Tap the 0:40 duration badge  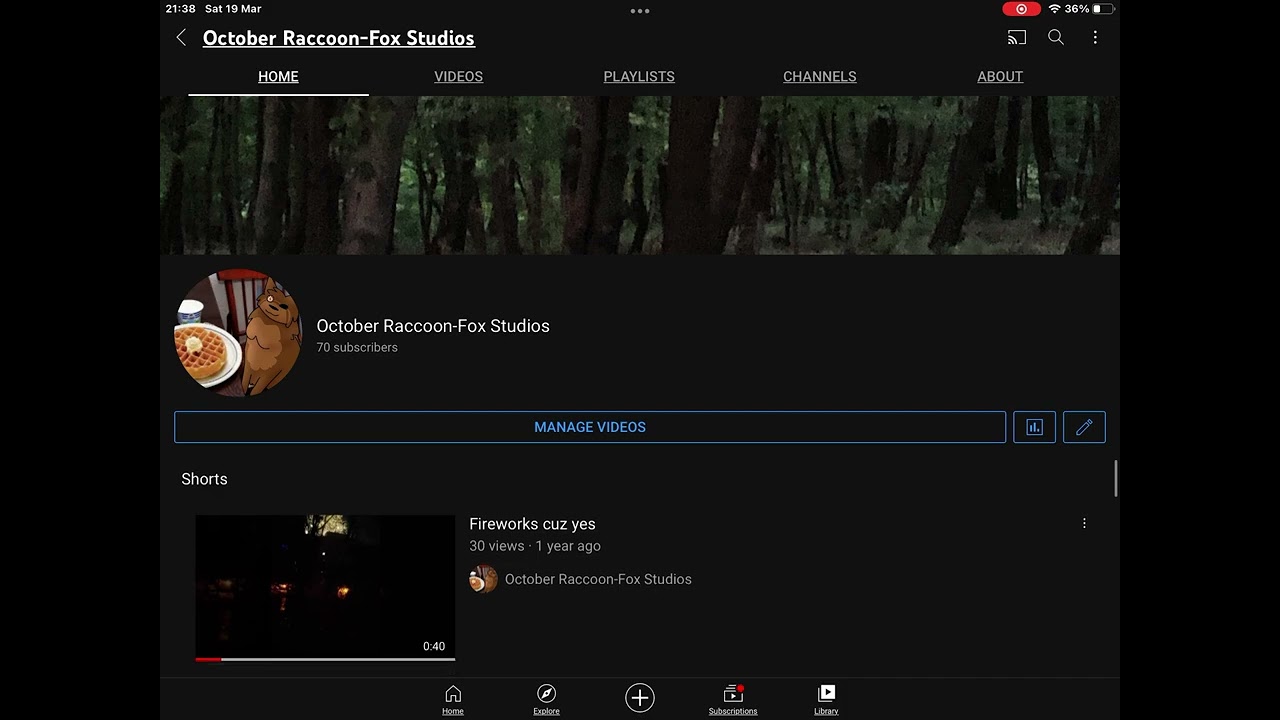[434, 646]
